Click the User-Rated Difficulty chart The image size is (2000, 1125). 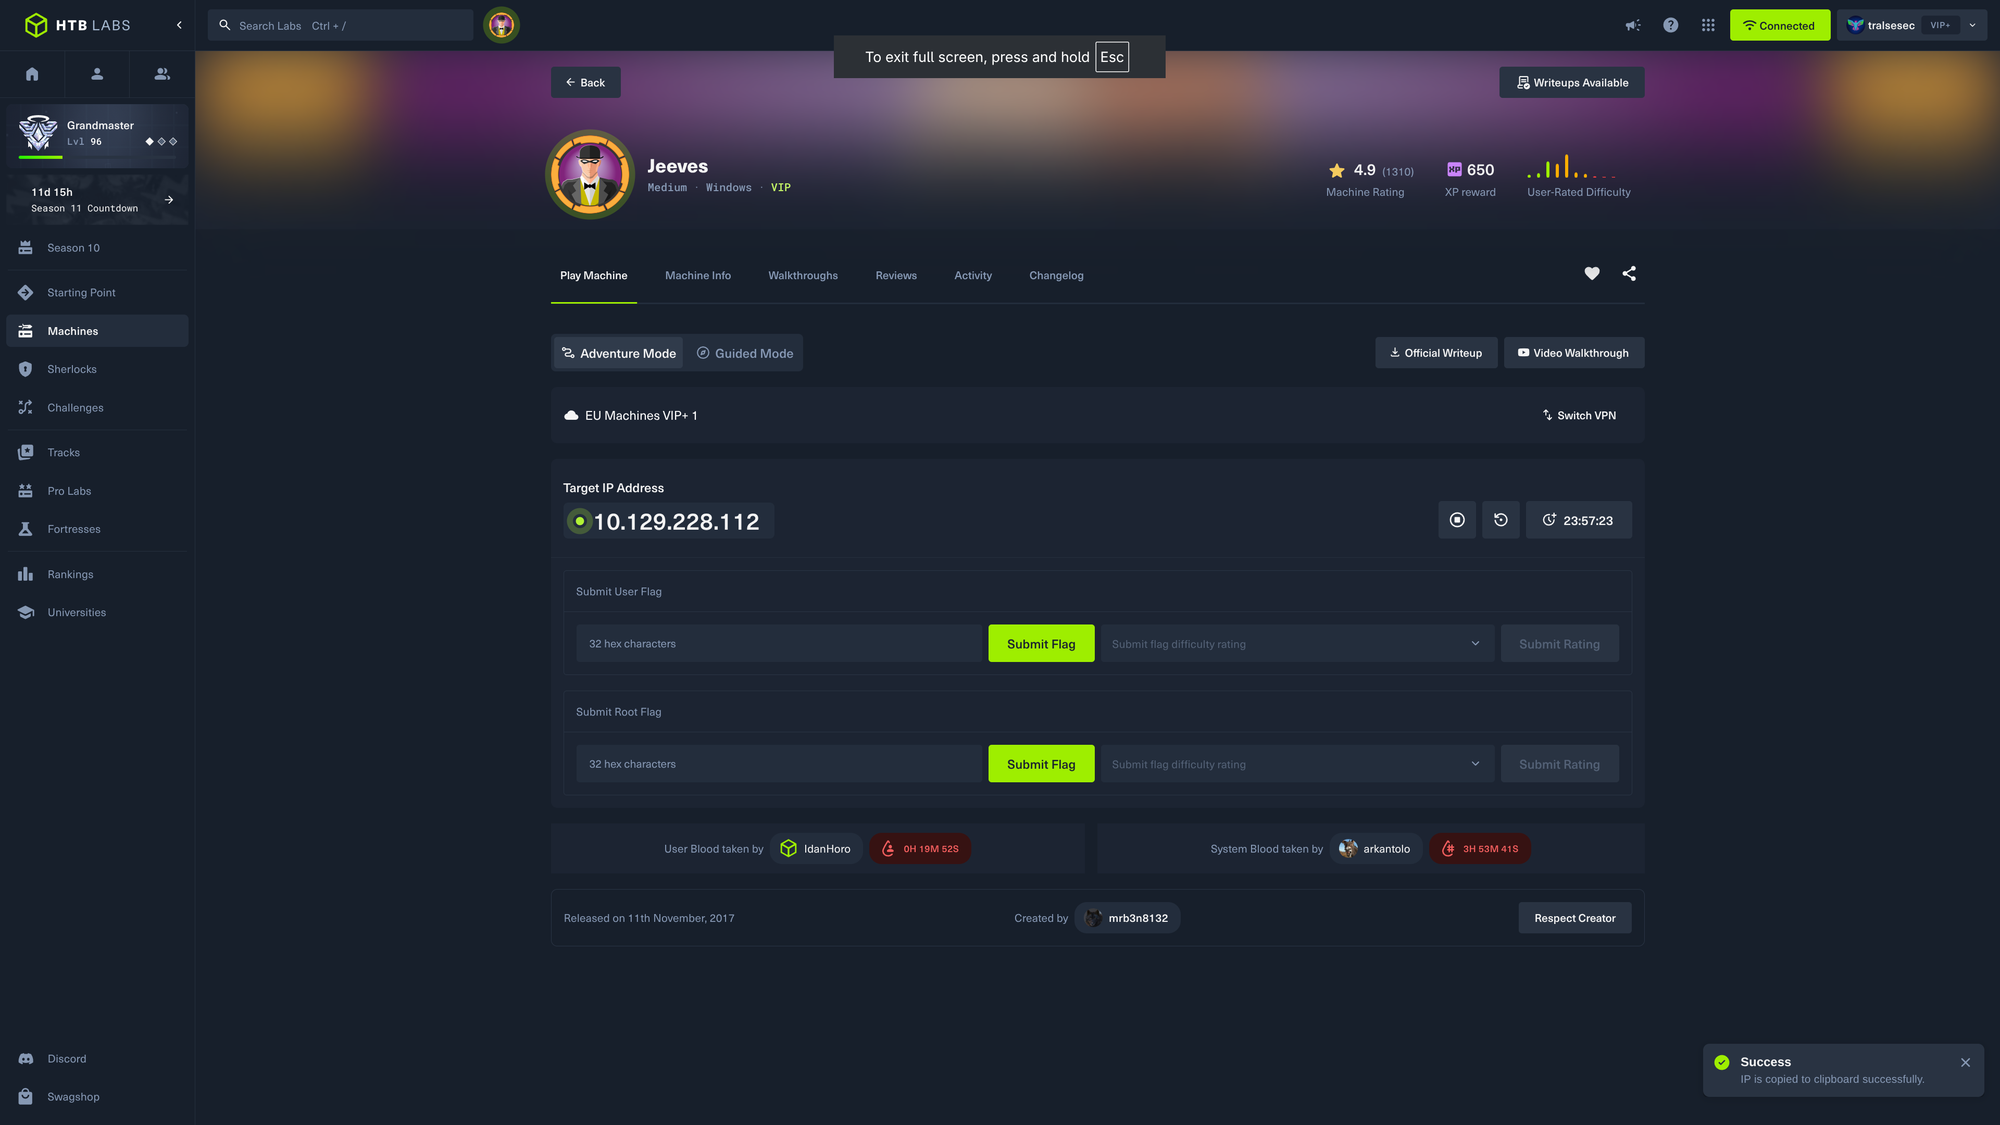click(1572, 167)
